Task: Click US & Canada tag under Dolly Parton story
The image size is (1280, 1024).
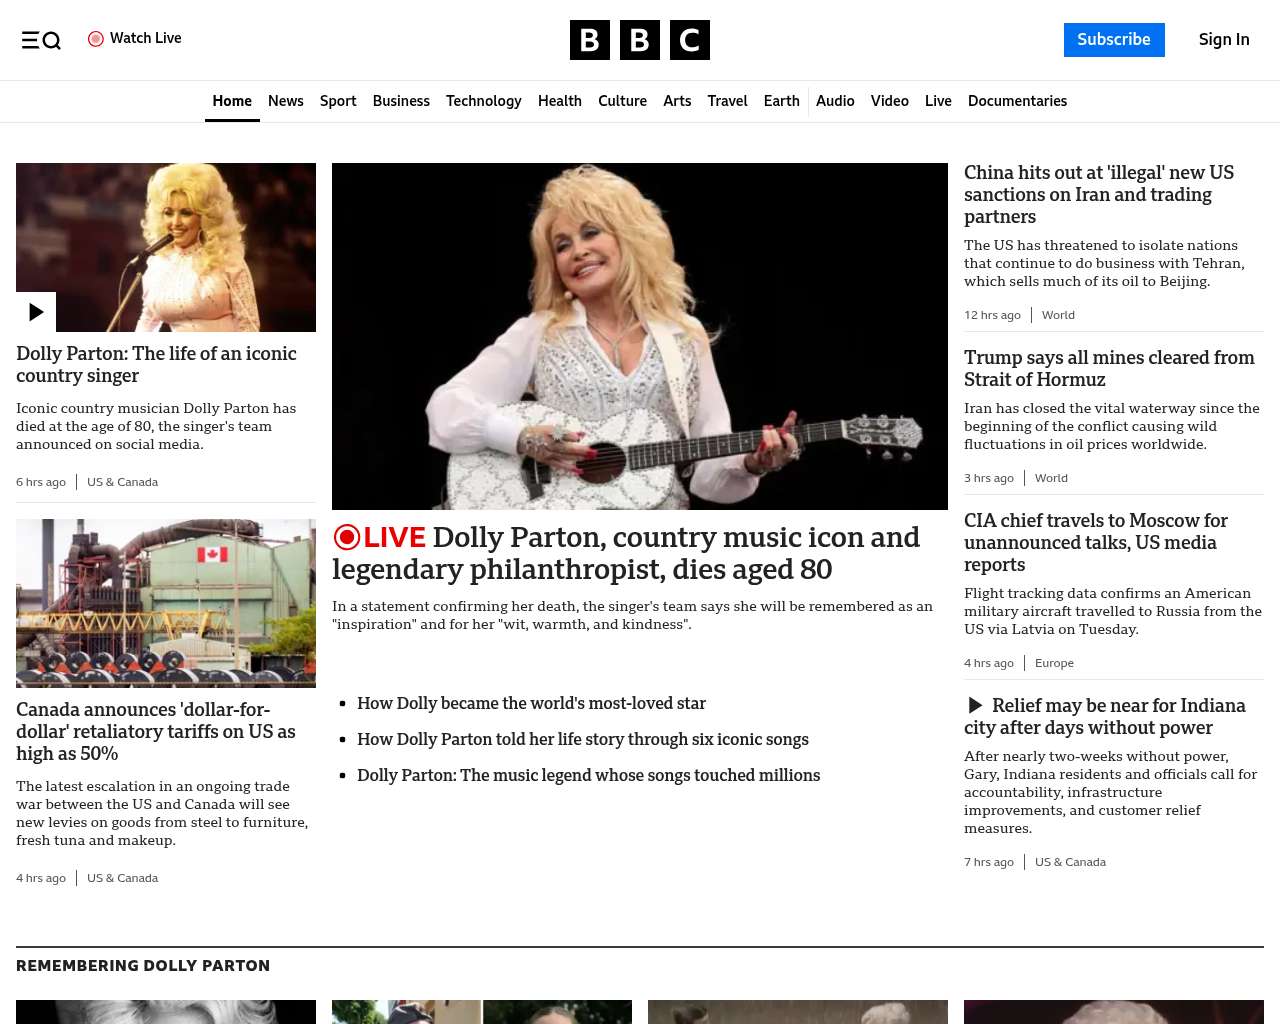Action: (x=122, y=482)
